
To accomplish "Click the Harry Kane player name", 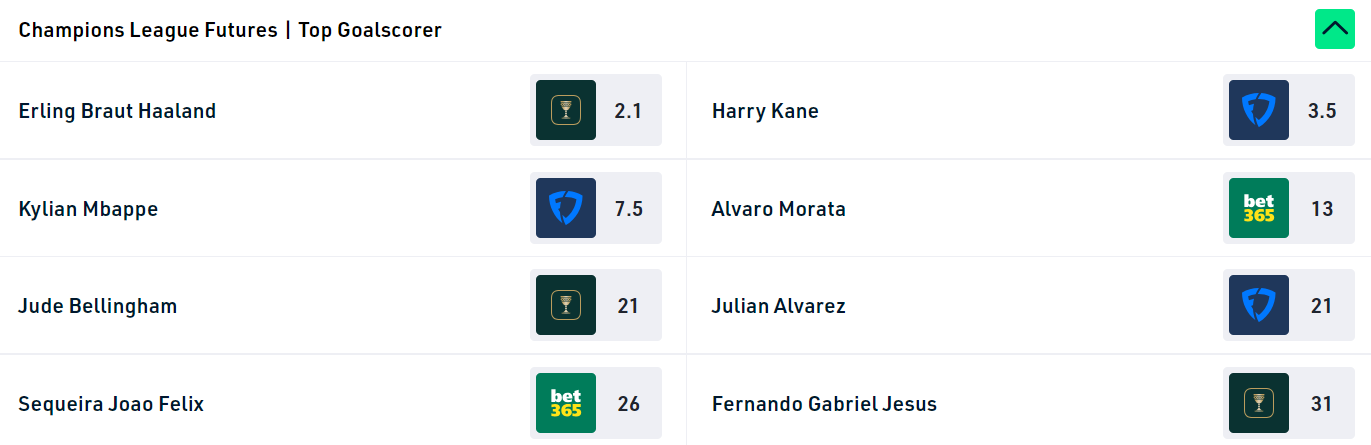I will 765,111.
